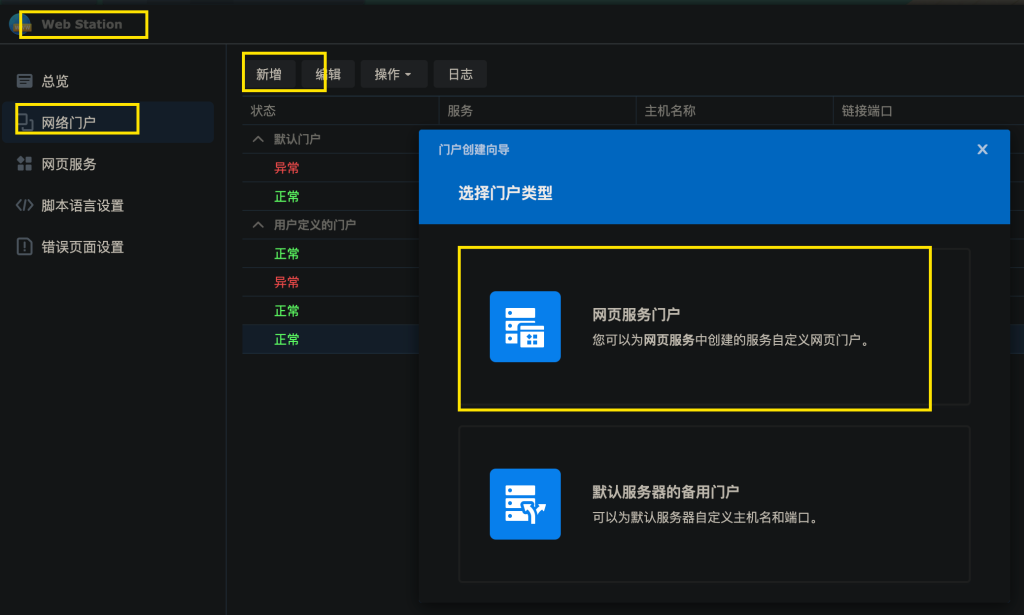Click the 网页服务门户 blue server icon
This screenshot has height=615, width=1024.
tap(525, 328)
